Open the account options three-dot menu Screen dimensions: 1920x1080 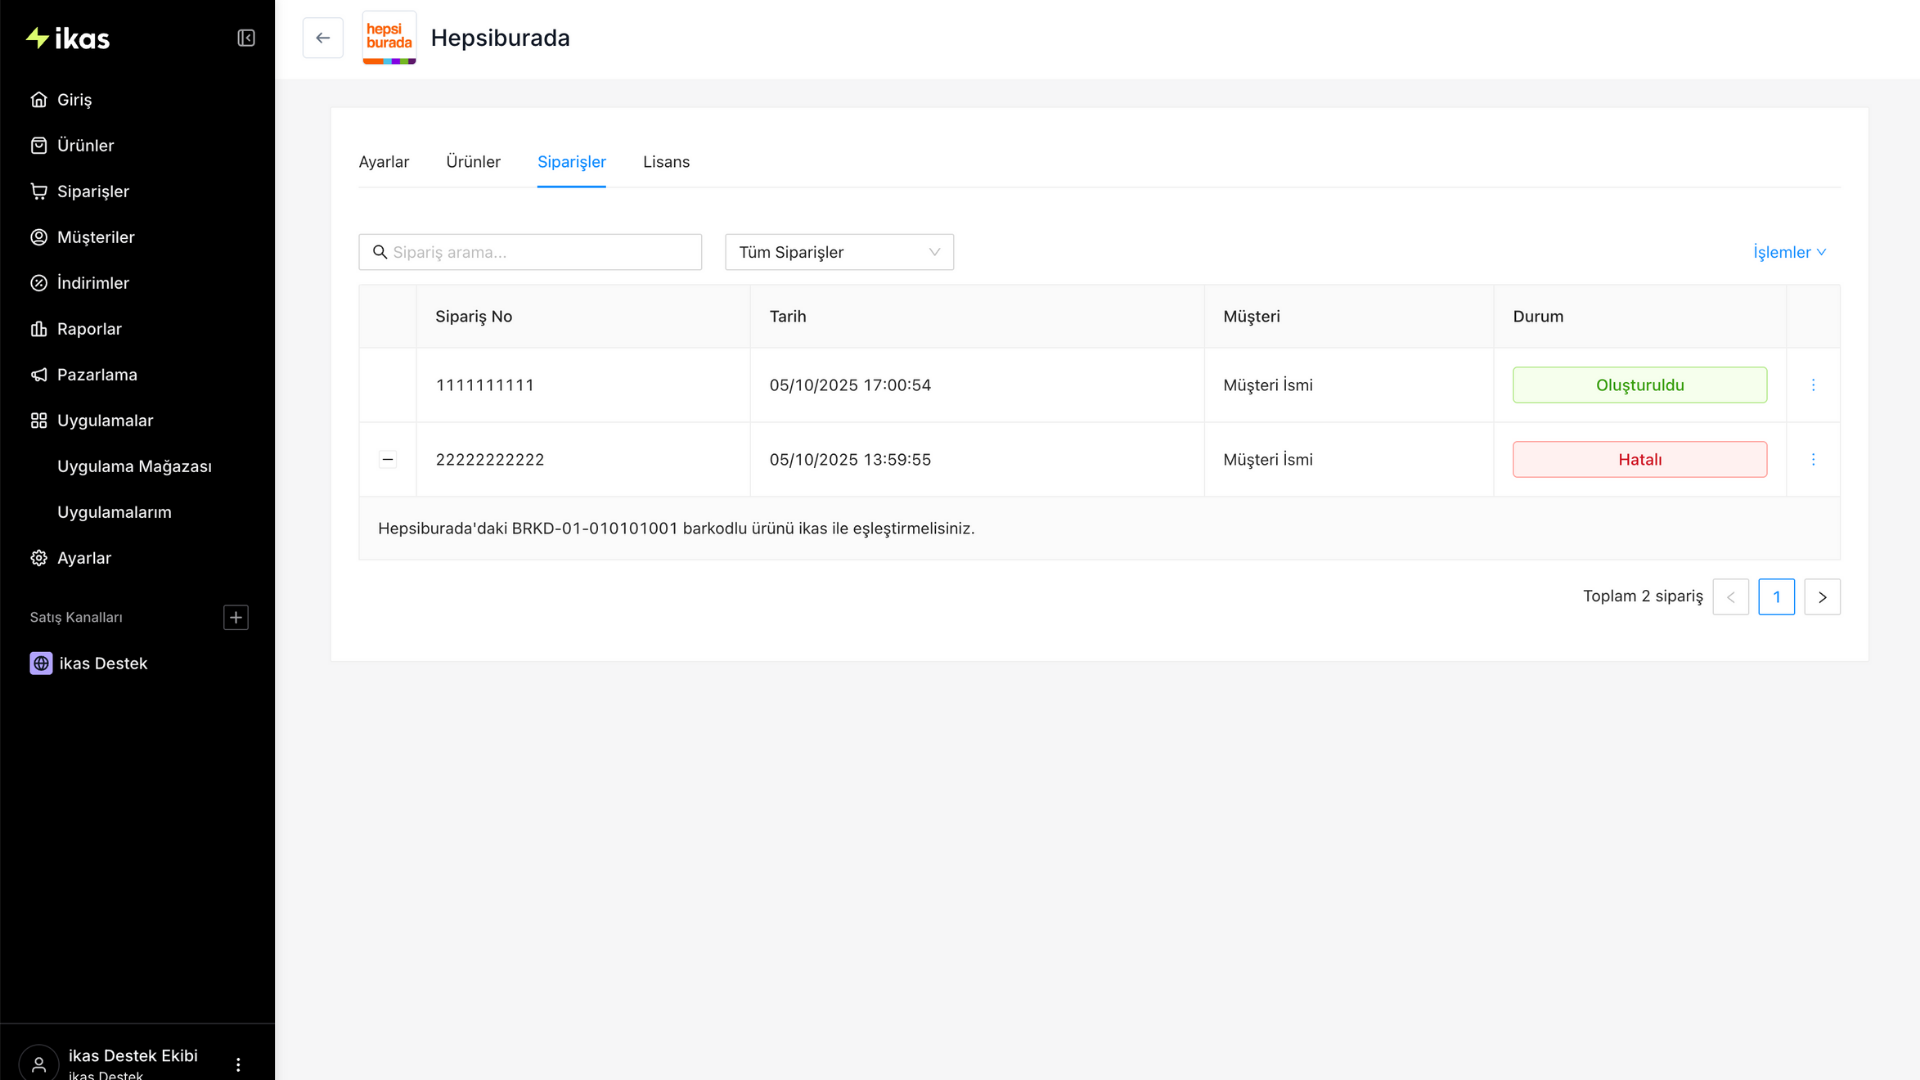coord(238,1065)
